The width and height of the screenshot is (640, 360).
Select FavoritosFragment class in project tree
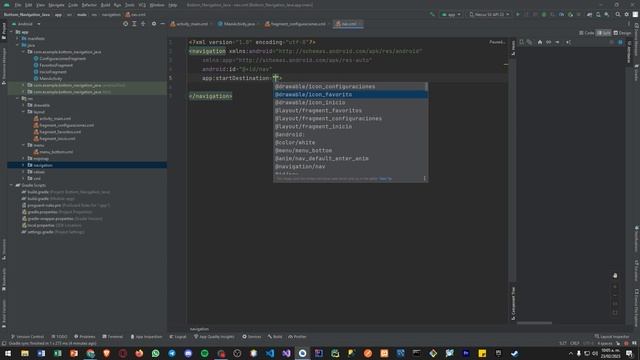pyautogui.click(x=53, y=65)
